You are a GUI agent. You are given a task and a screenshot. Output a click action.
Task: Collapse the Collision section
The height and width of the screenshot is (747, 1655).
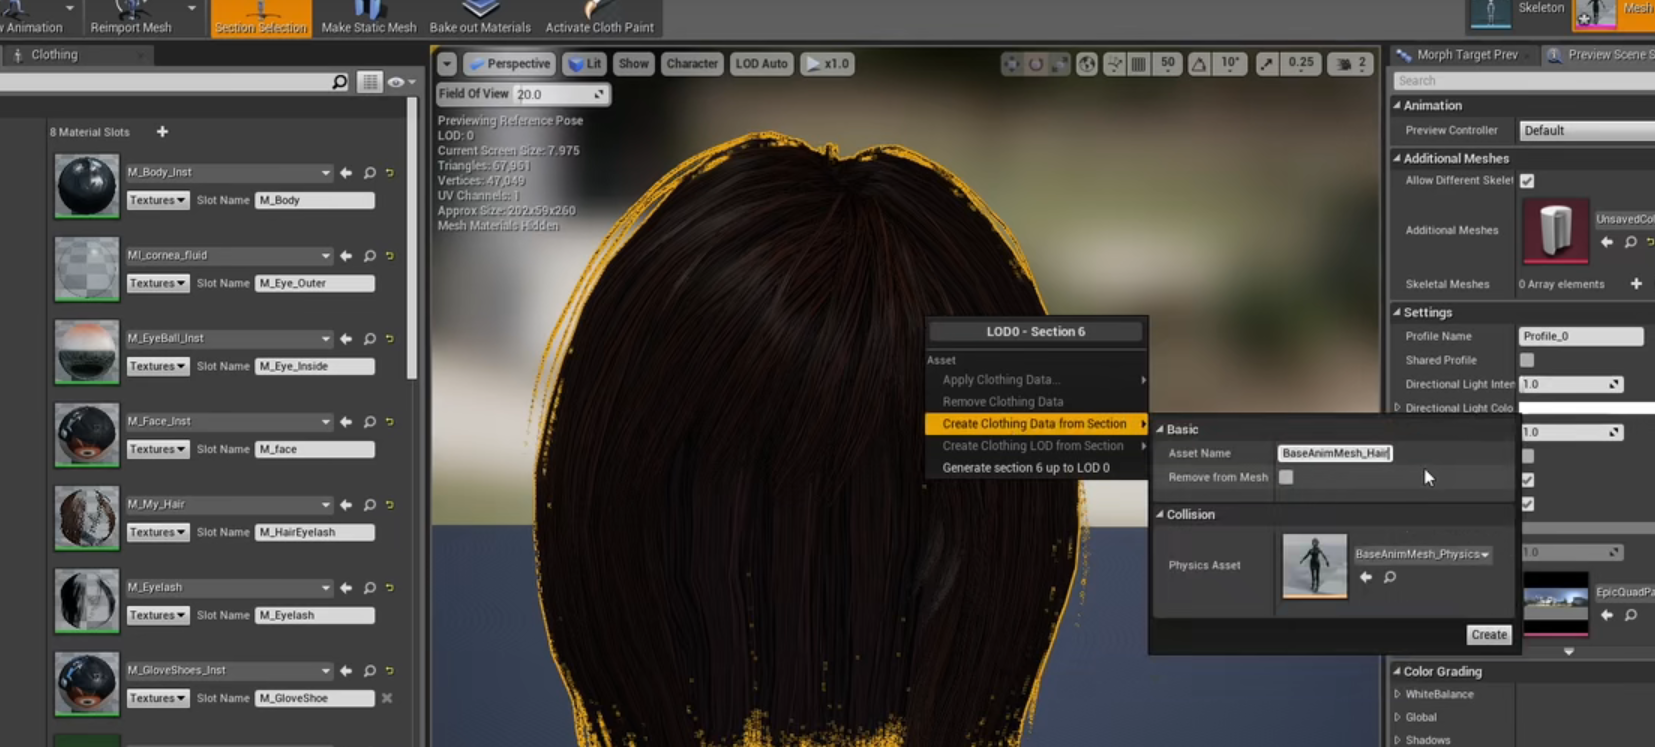(1160, 514)
